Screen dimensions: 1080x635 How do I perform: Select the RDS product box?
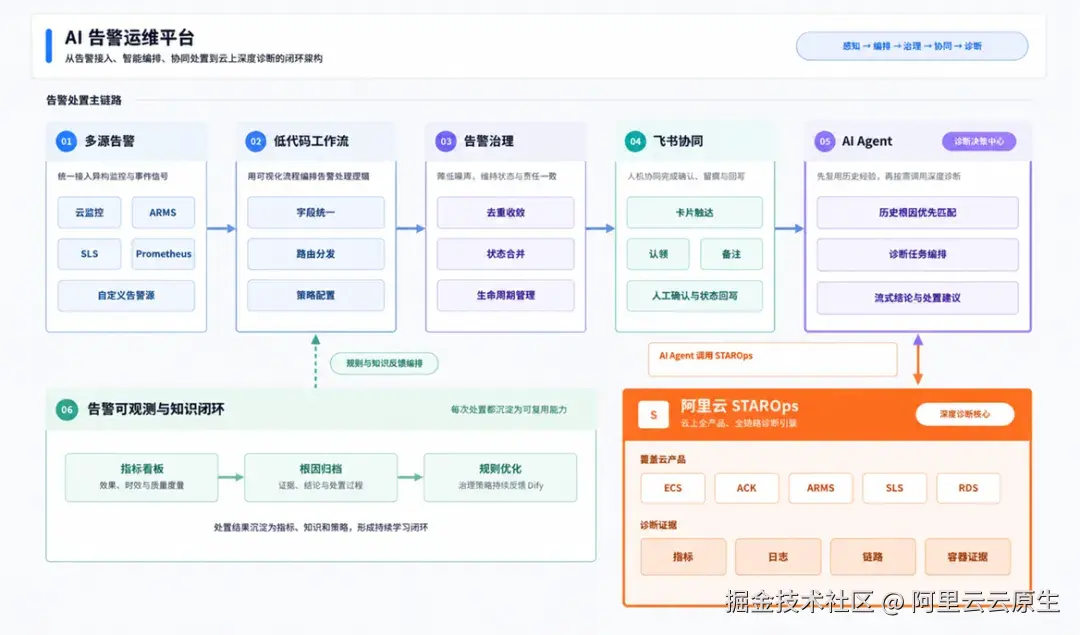(968, 488)
